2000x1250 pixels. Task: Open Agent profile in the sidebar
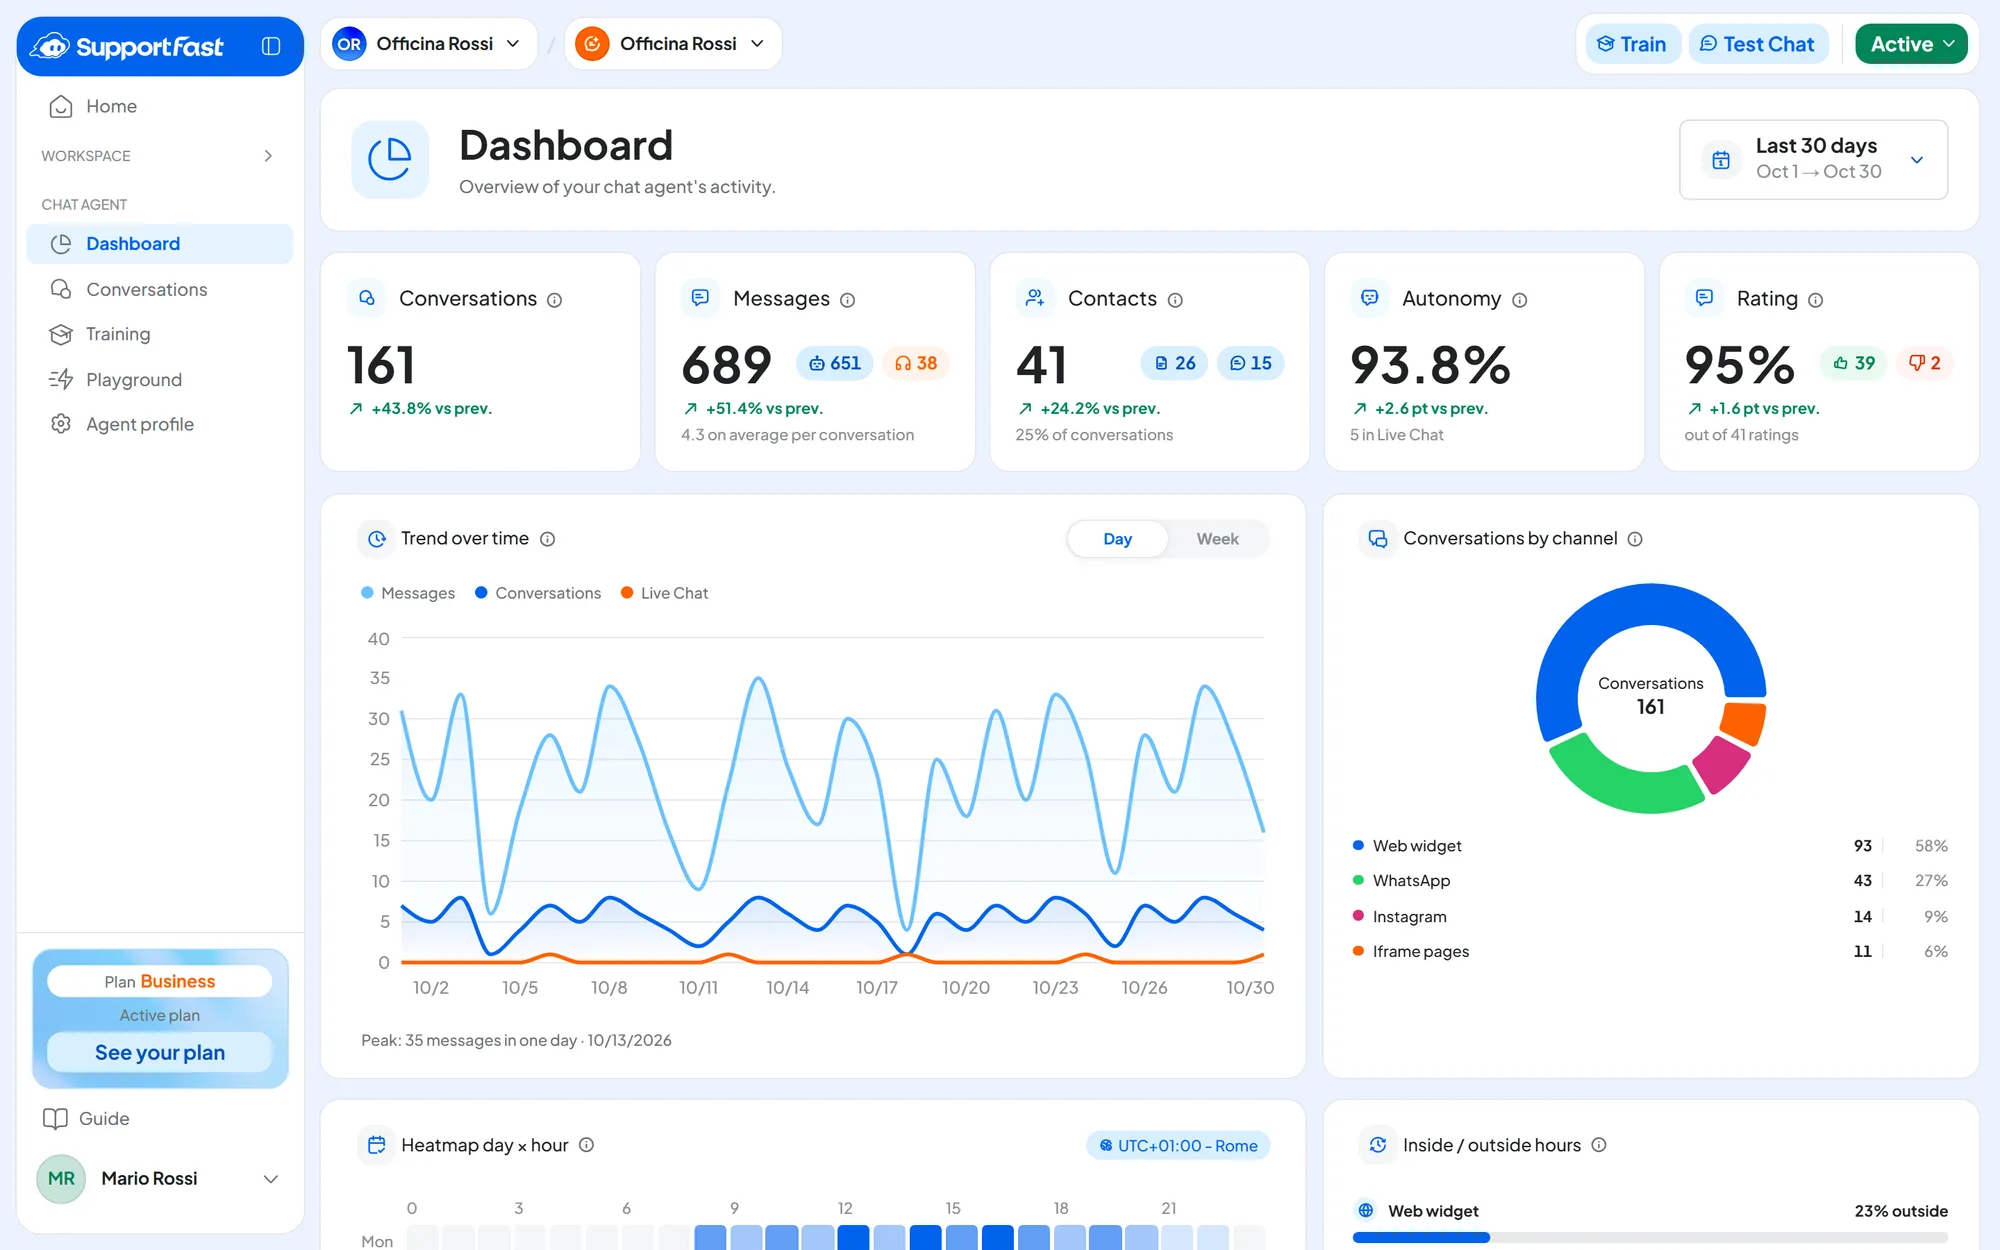click(x=160, y=424)
